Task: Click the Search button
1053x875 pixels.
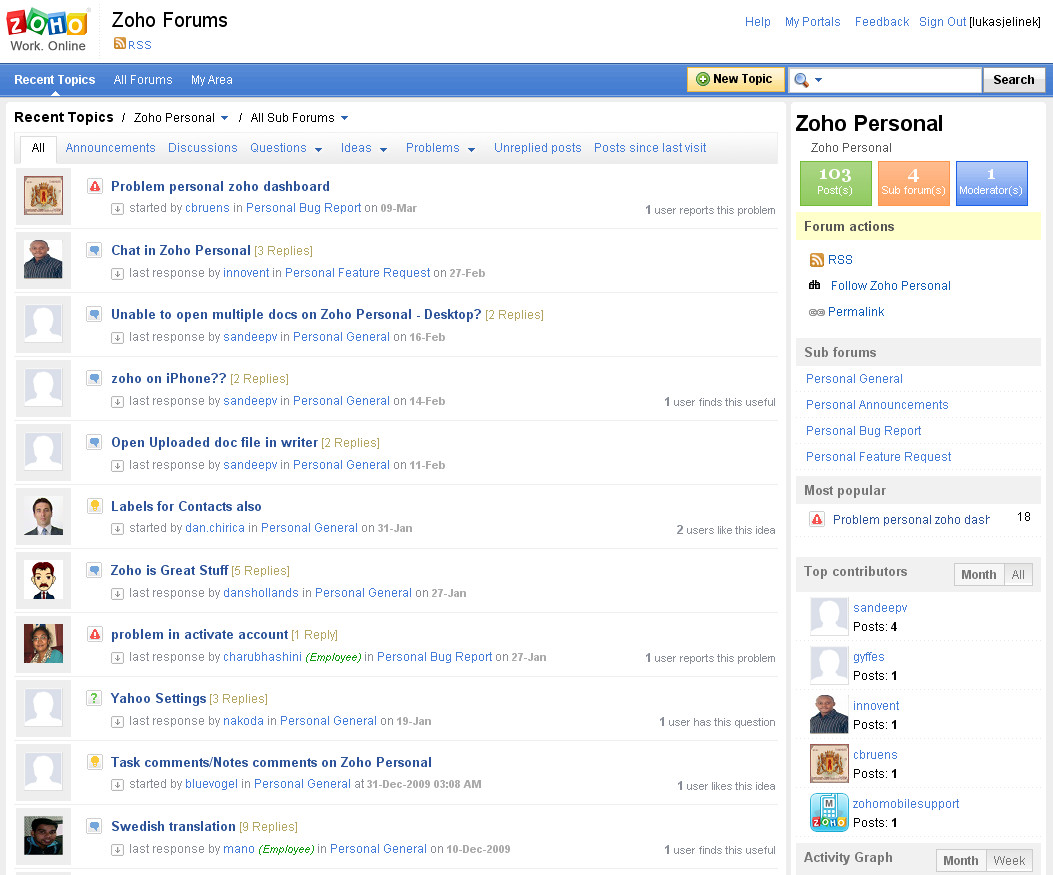Action: [1013, 79]
